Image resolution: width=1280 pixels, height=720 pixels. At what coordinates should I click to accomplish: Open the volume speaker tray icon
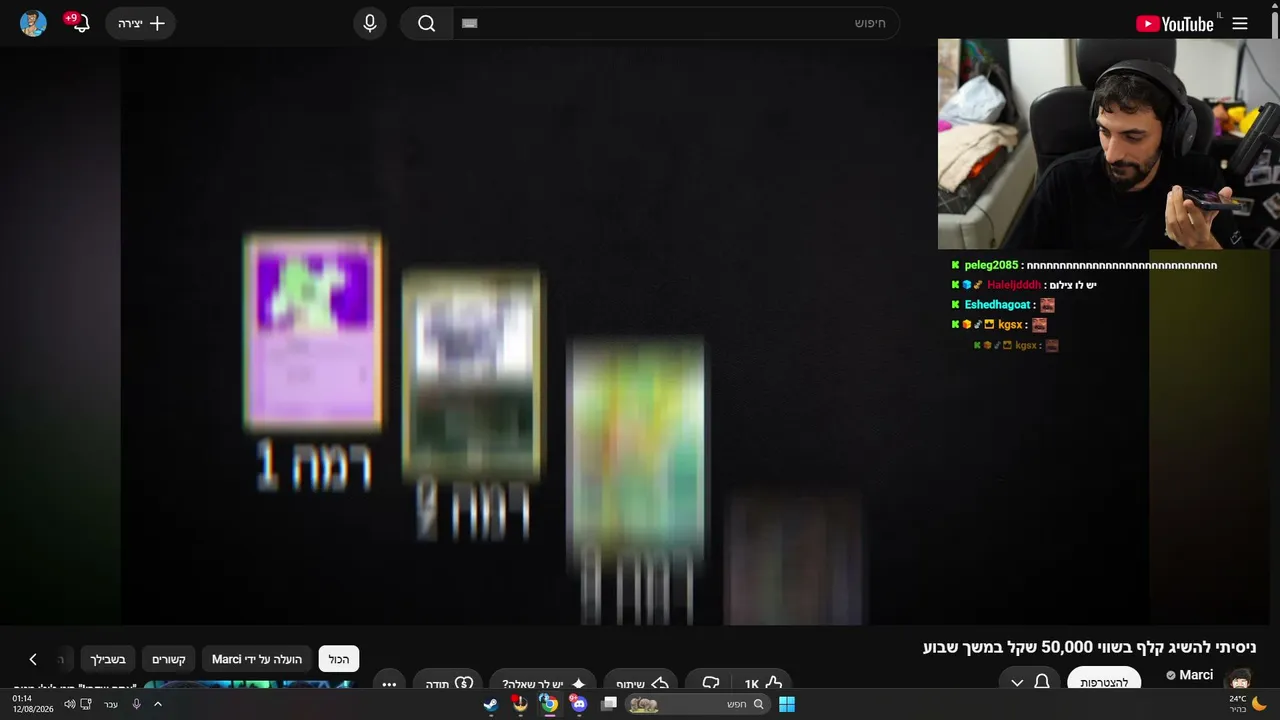click(69, 704)
